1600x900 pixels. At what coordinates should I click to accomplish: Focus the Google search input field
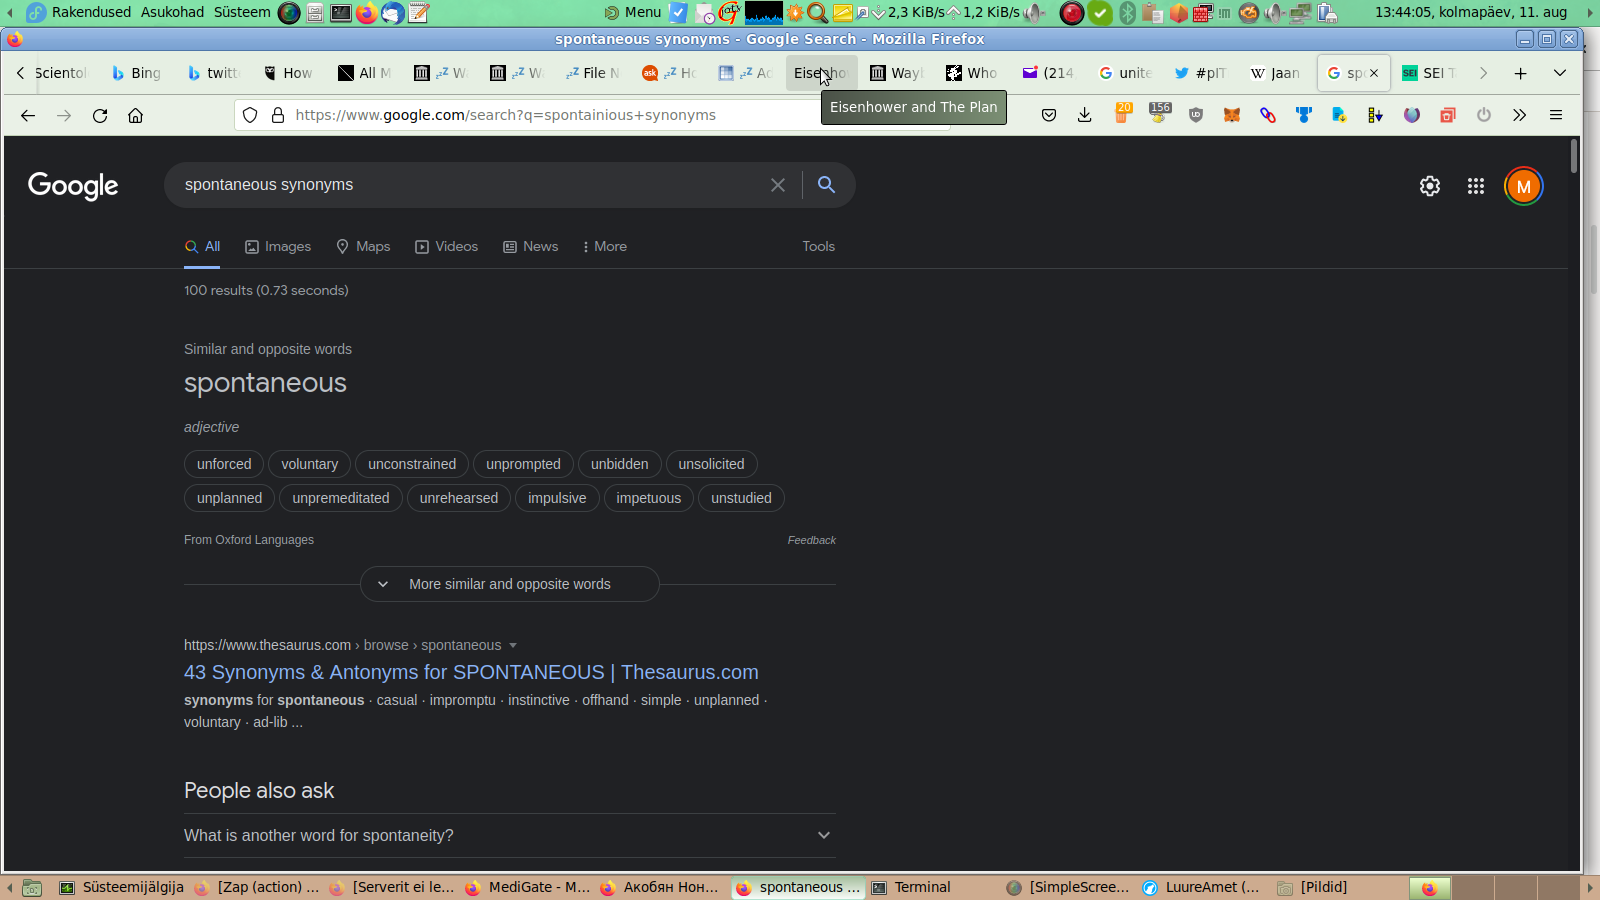(x=470, y=185)
